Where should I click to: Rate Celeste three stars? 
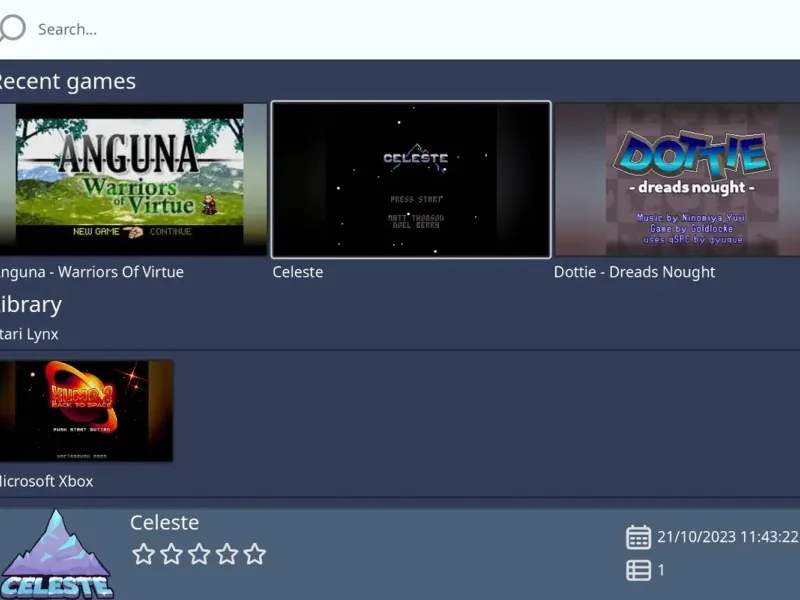click(199, 554)
